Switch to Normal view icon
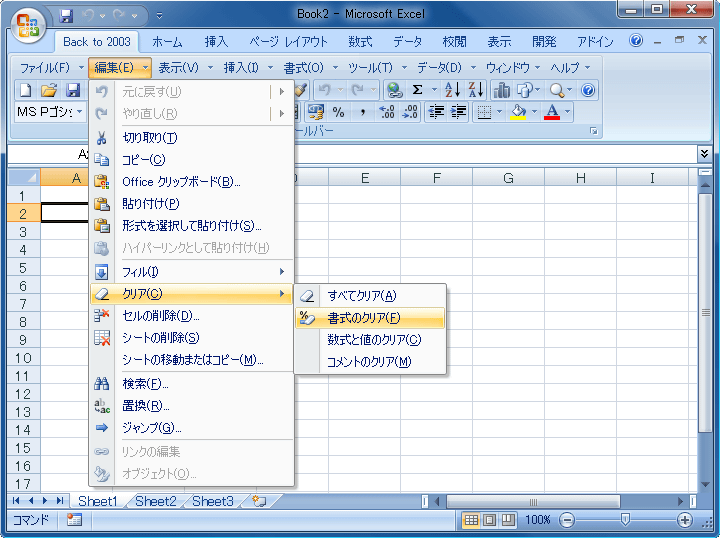The image size is (720, 538). coord(471,520)
